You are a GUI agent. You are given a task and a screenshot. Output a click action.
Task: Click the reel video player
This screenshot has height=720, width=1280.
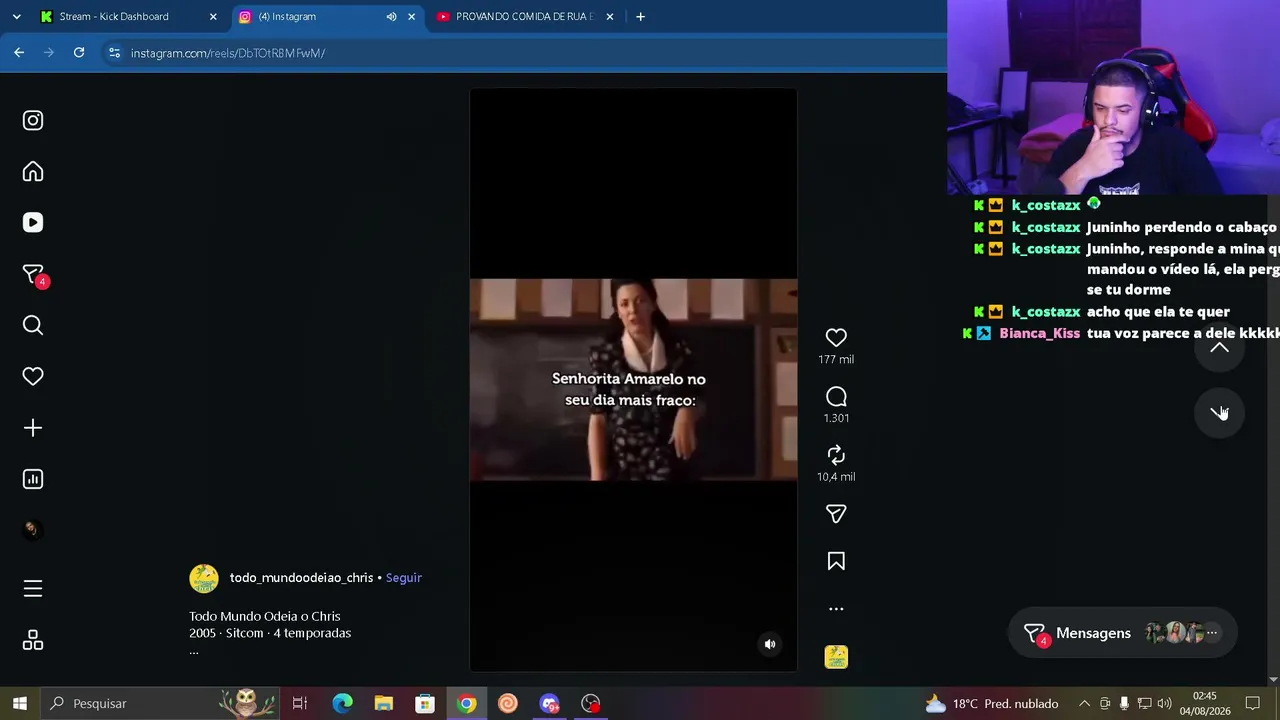pos(633,380)
